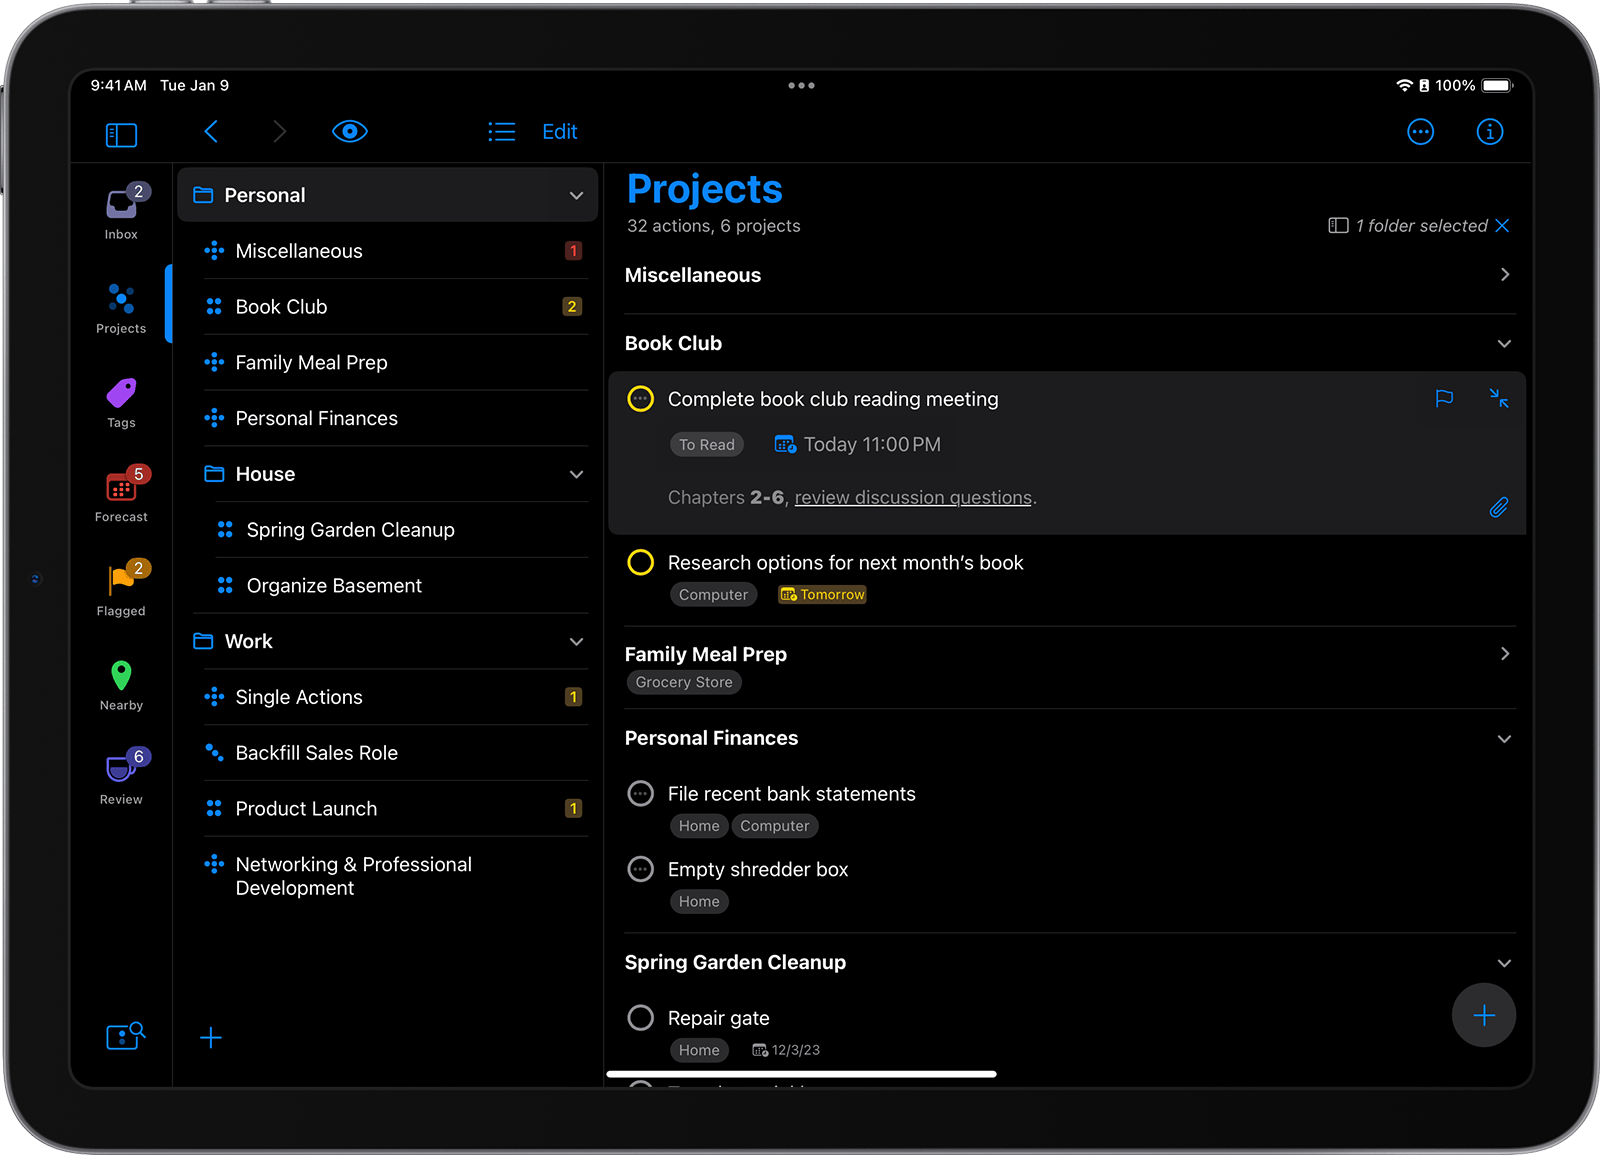Toggle view options with the eye icon
This screenshot has height=1155, width=1600.
pos(349,131)
